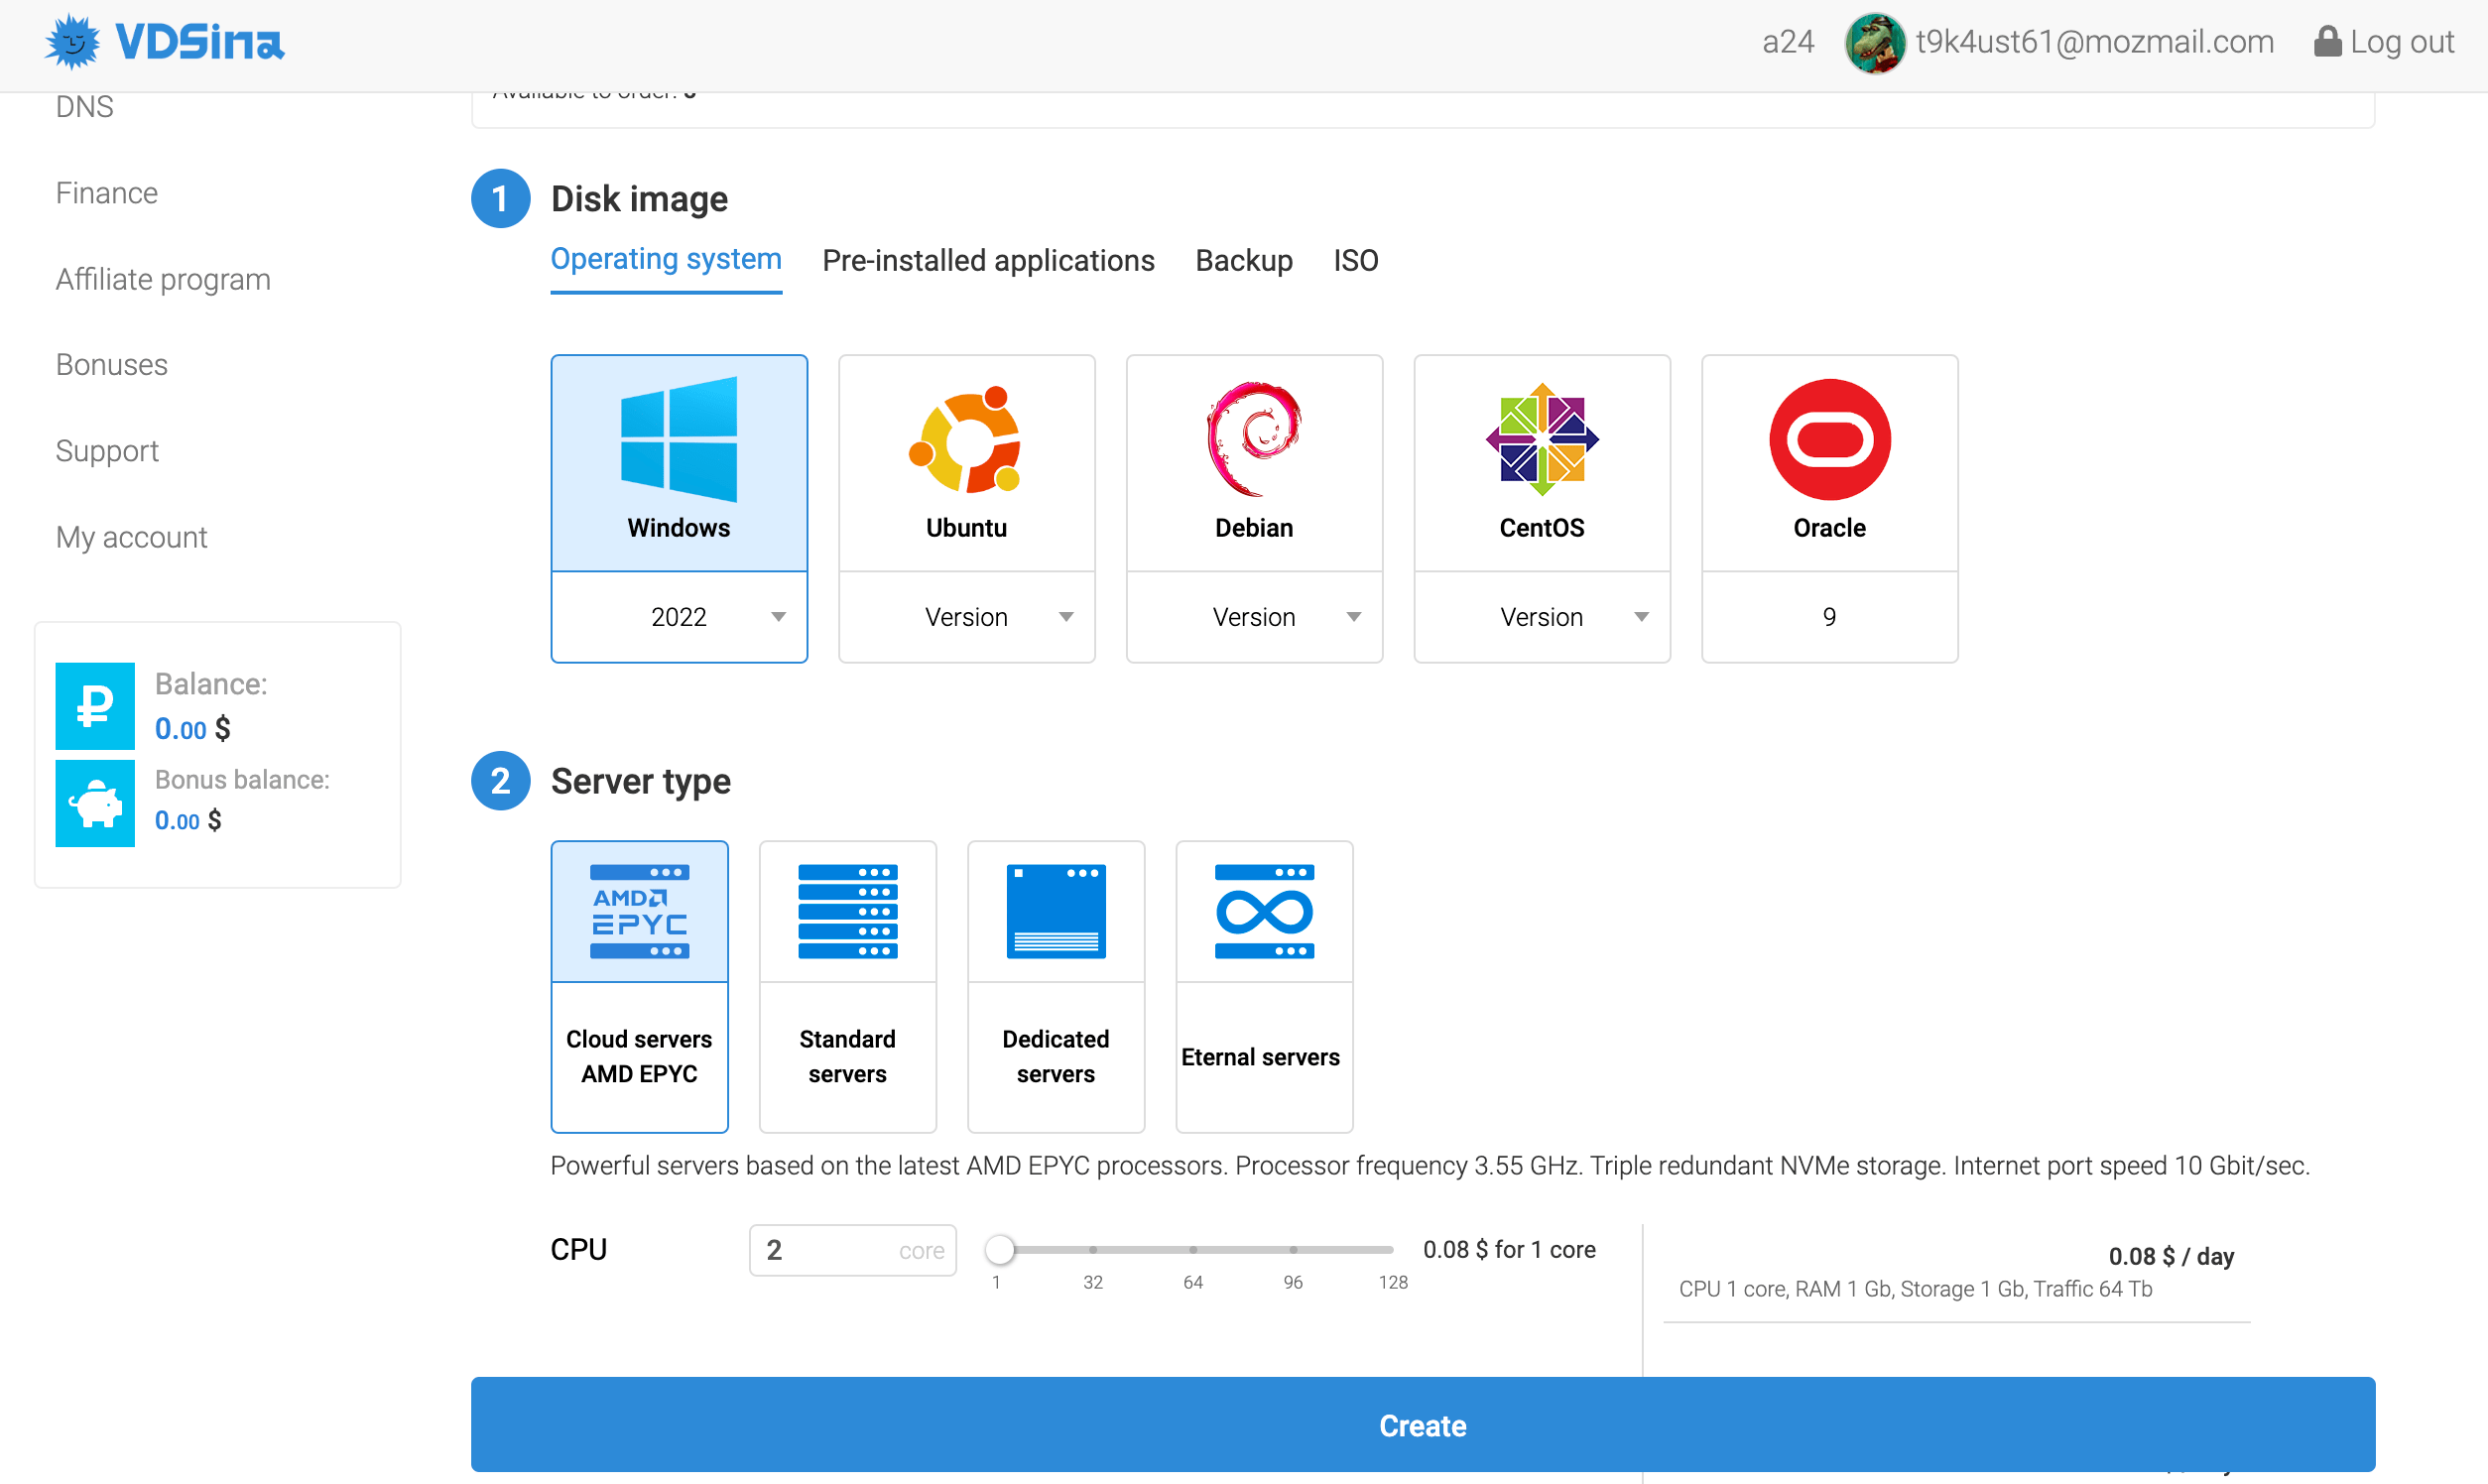The image size is (2488, 1484).
Task: Click the Bonus balance 0.00 $ amount
Action: (x=188, y=820)
